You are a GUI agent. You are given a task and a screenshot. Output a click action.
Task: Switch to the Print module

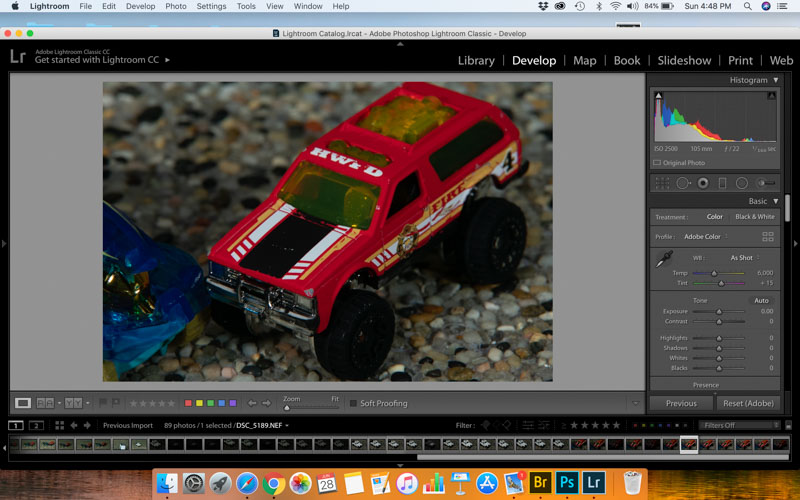(740, 60)
